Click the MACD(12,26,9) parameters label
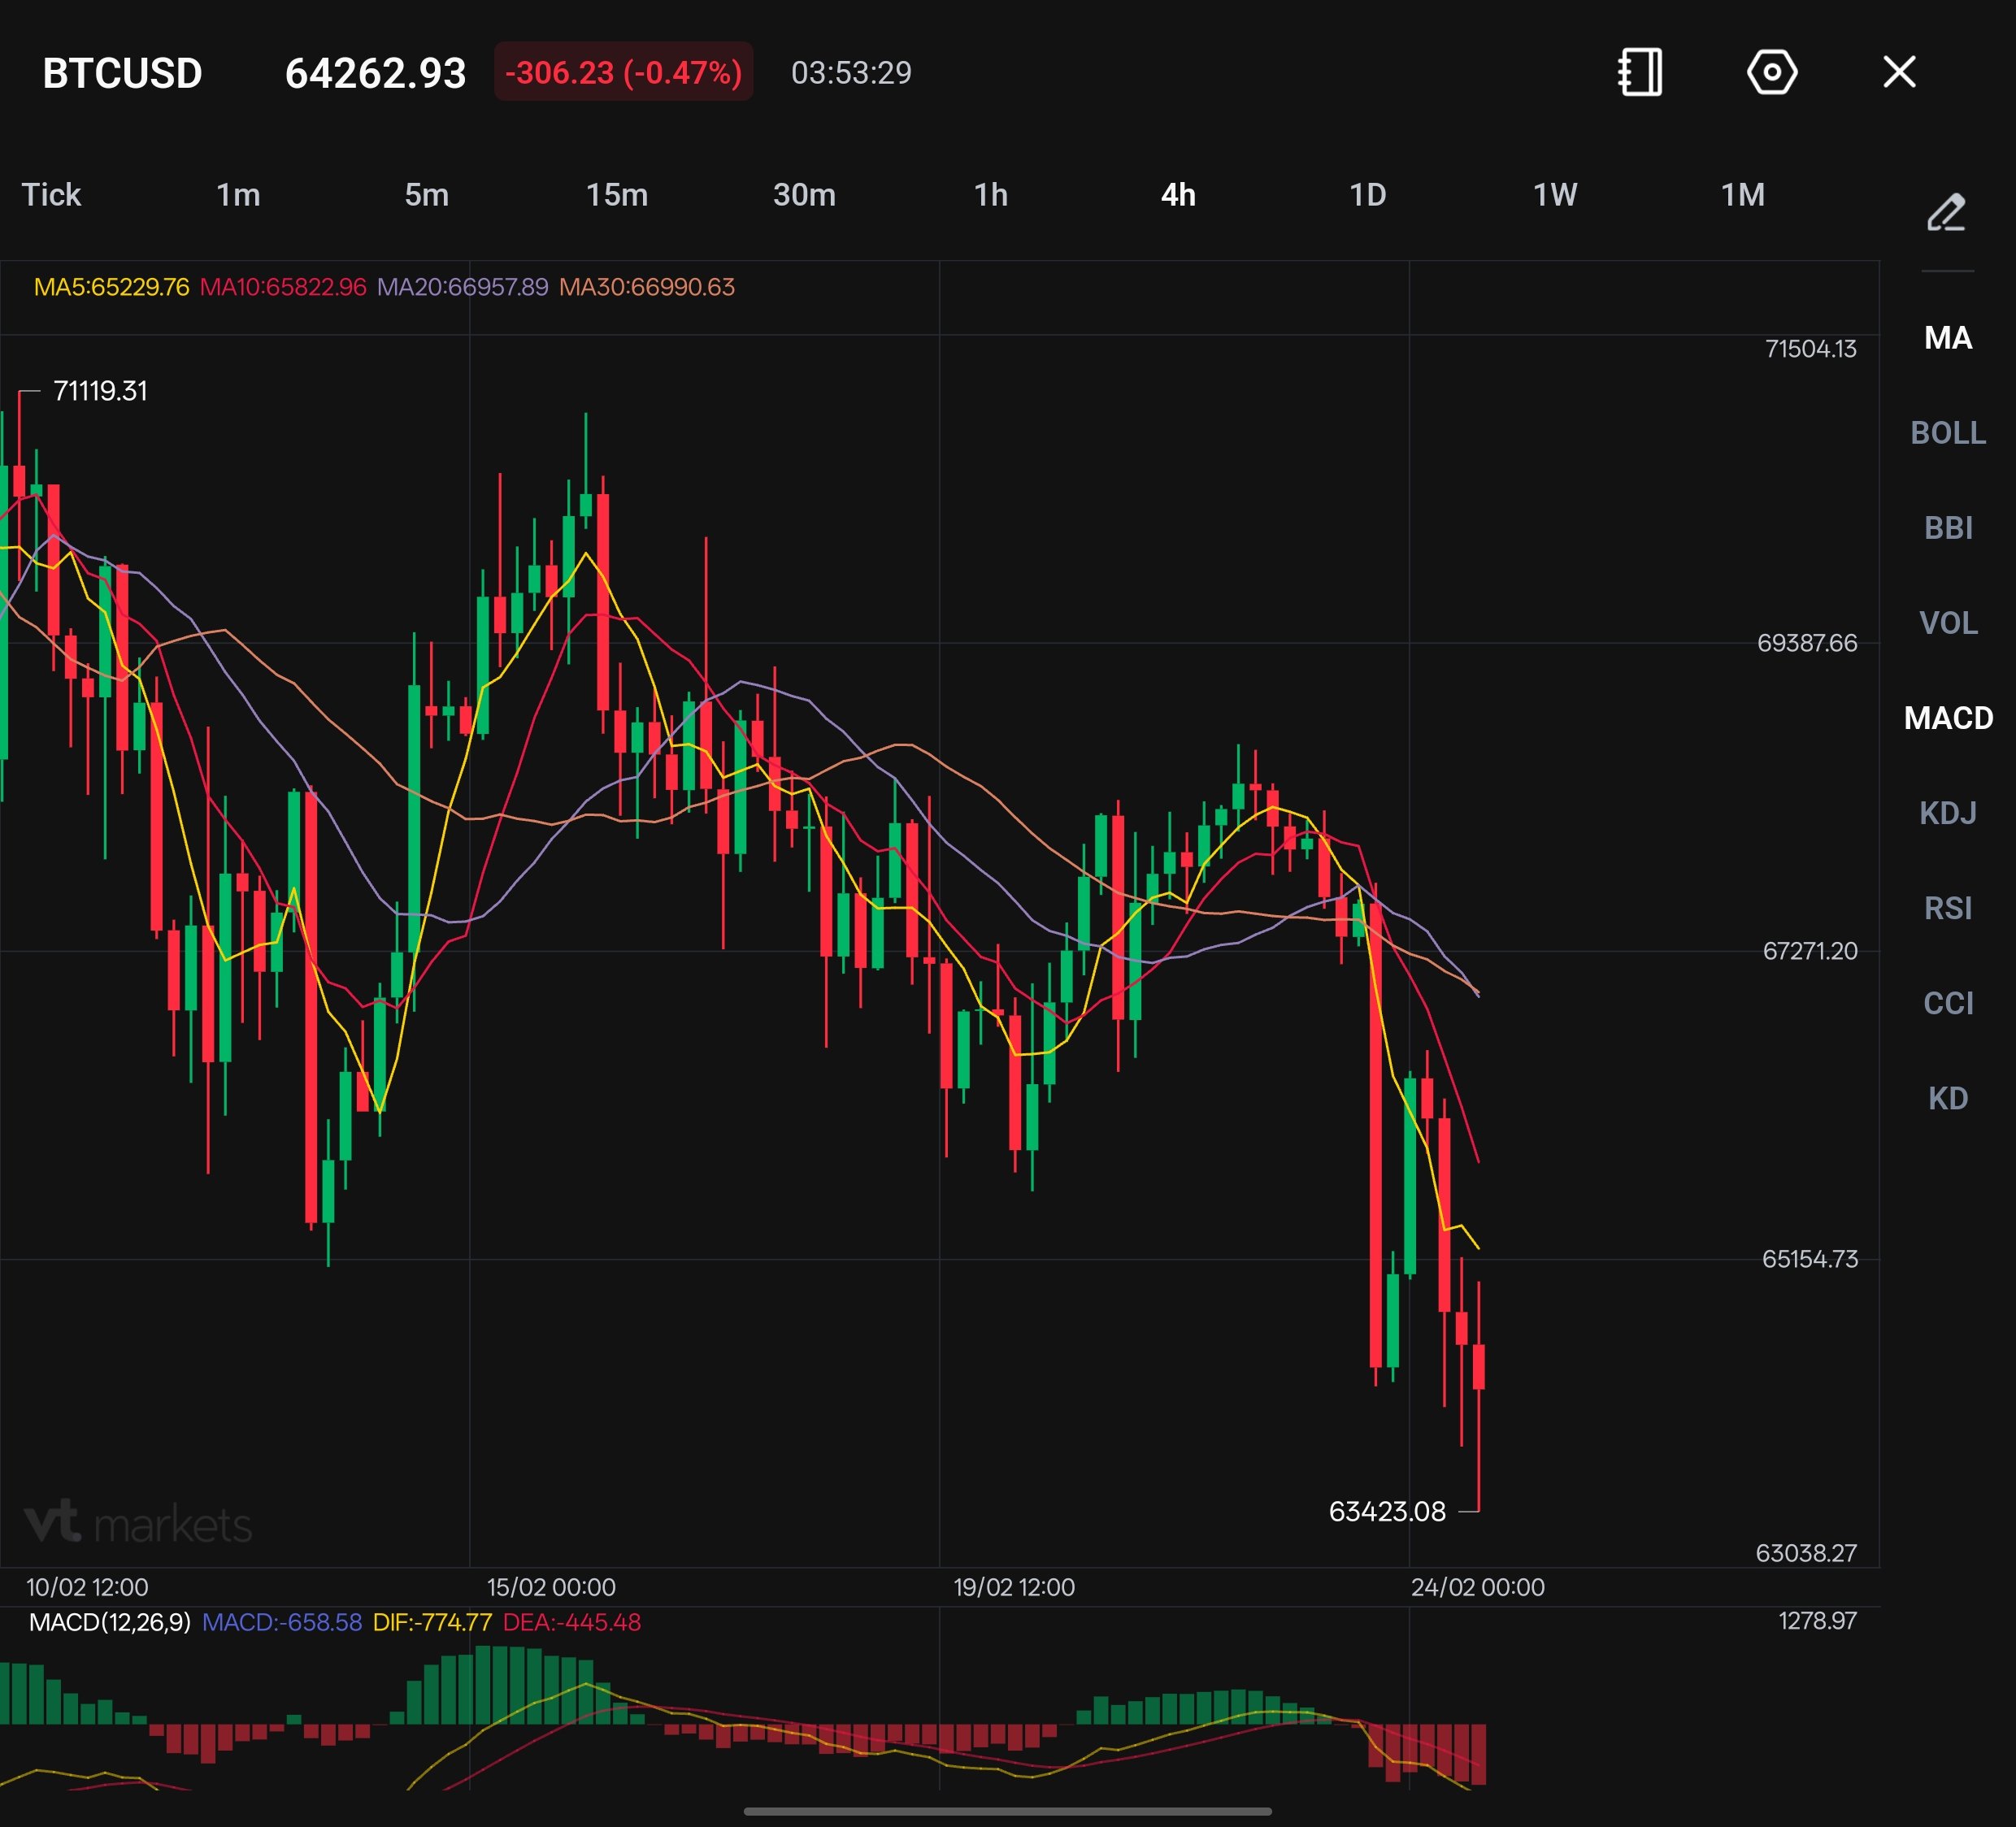 click(x=109, y=1621)
